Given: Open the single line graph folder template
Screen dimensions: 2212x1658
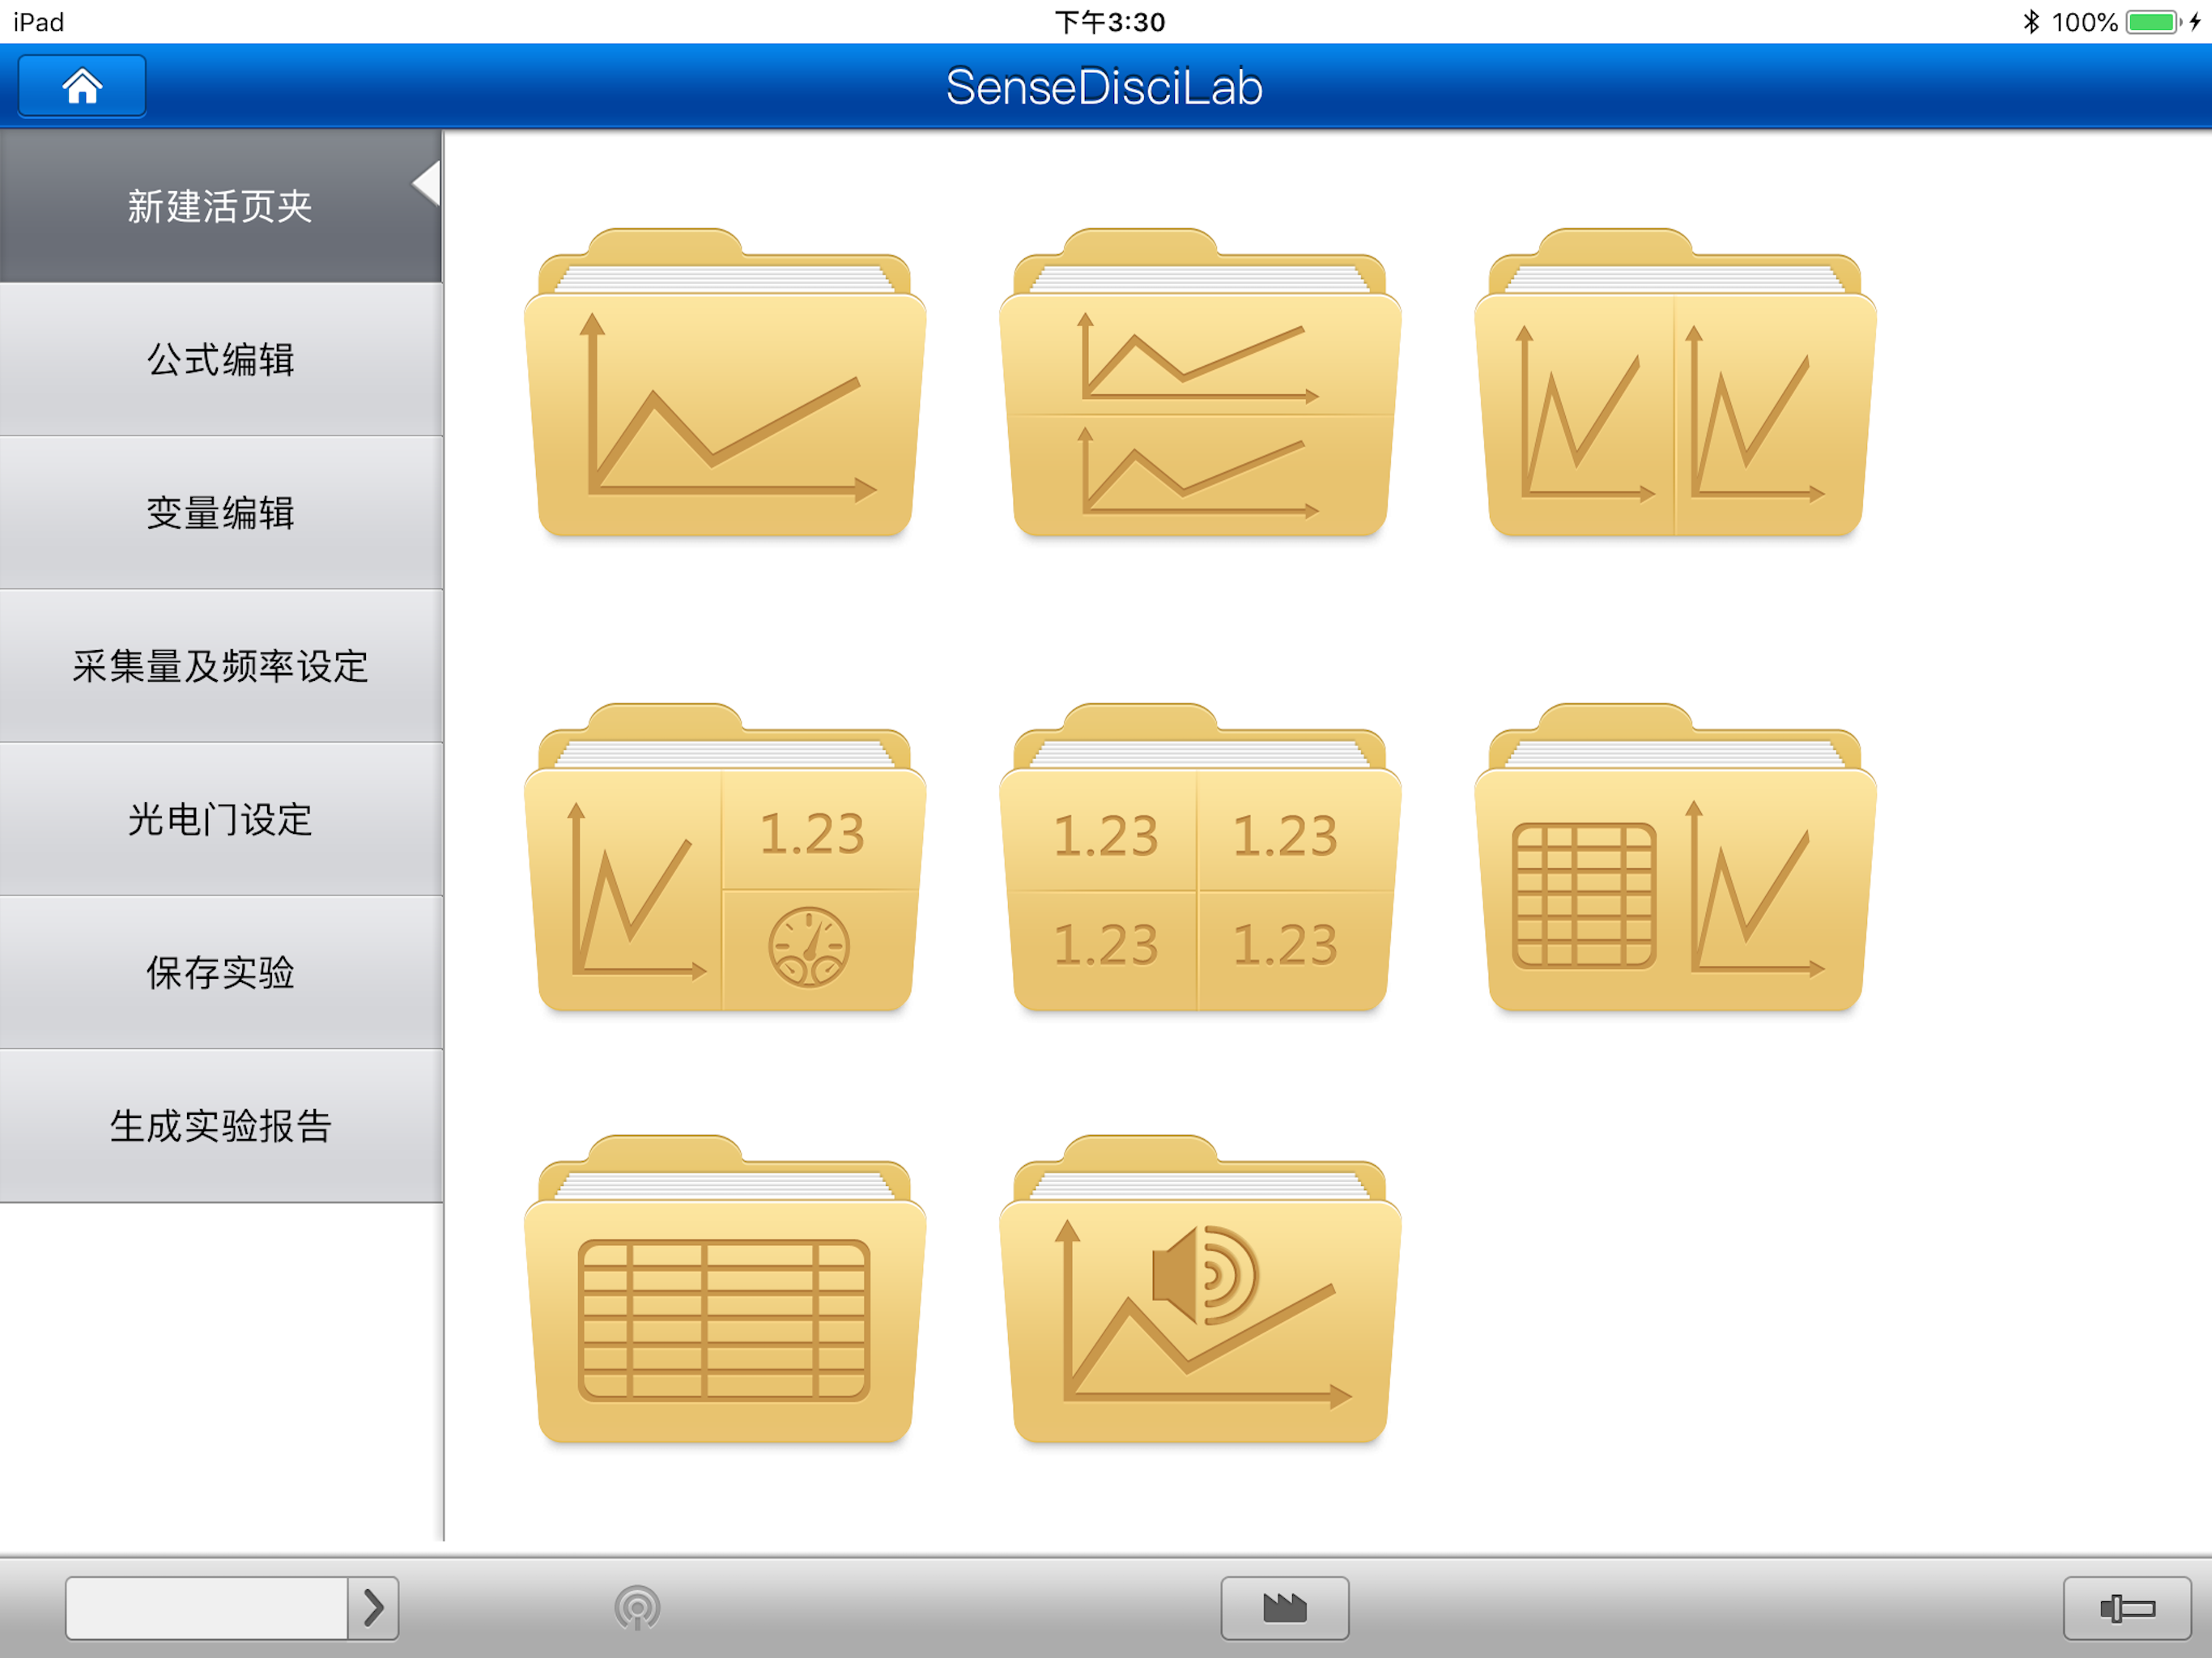Looking at the screenshot, I should [725, 383].
